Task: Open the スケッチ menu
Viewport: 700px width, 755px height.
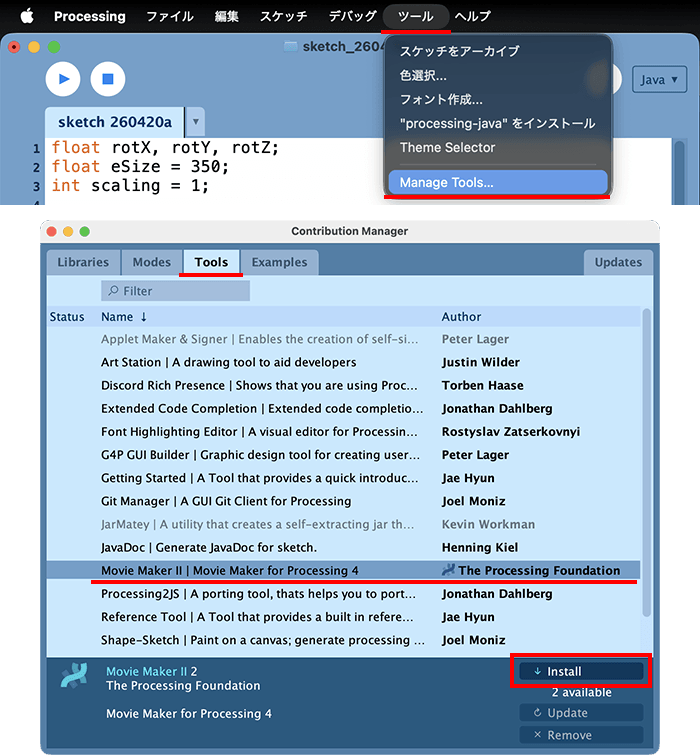Action: click(x=284, y=16)
